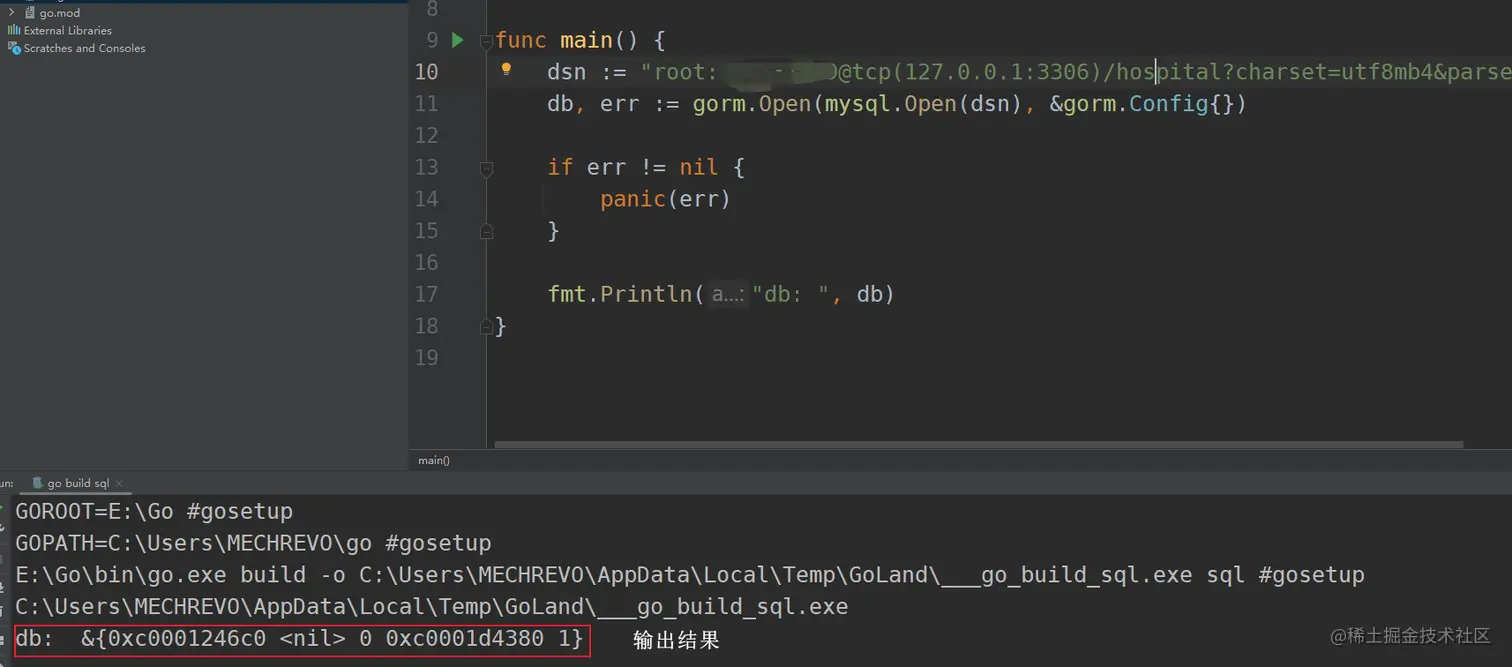Close the 'go build sql' run tab

(119, 484)
